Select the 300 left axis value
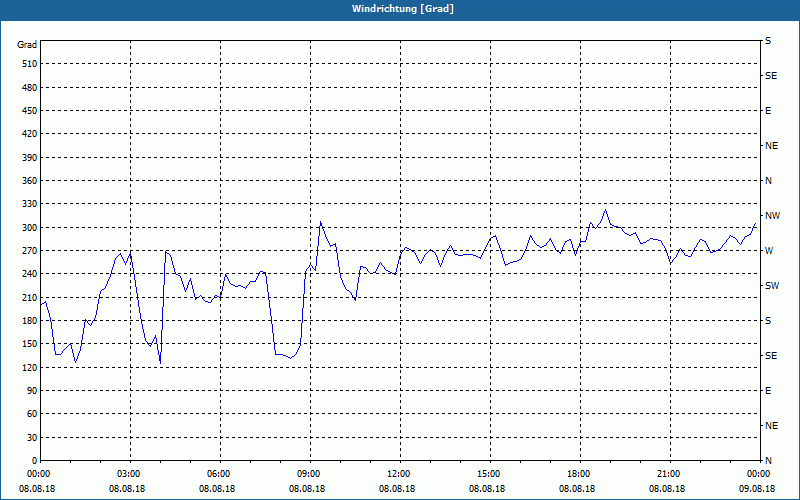 pos(30,227)
